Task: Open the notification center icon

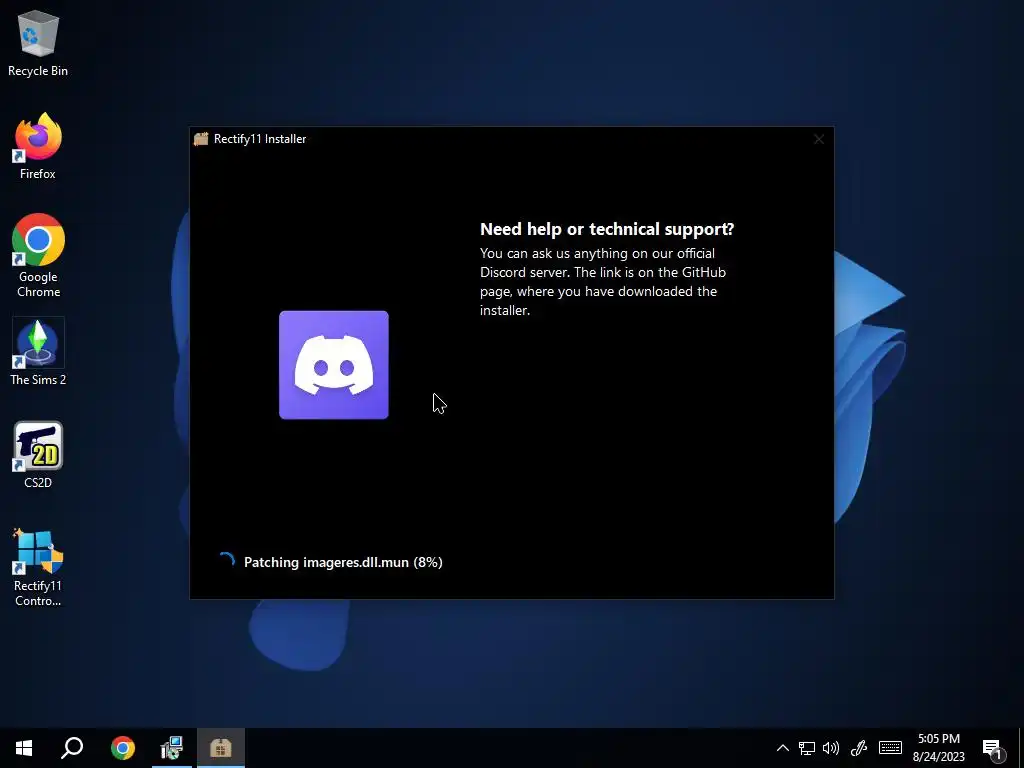Action: click(993, 748)
